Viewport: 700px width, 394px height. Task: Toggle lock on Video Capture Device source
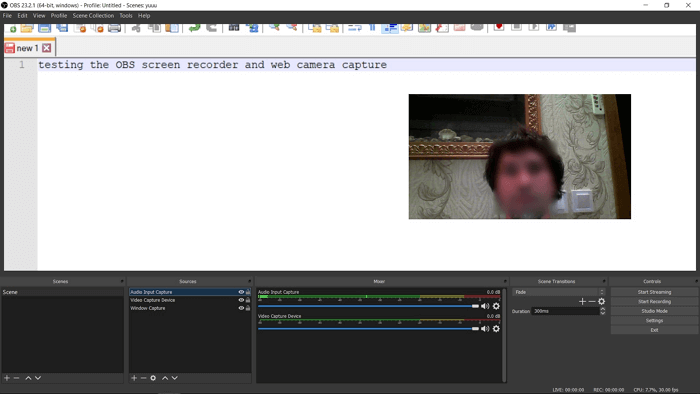pos(248,300)
